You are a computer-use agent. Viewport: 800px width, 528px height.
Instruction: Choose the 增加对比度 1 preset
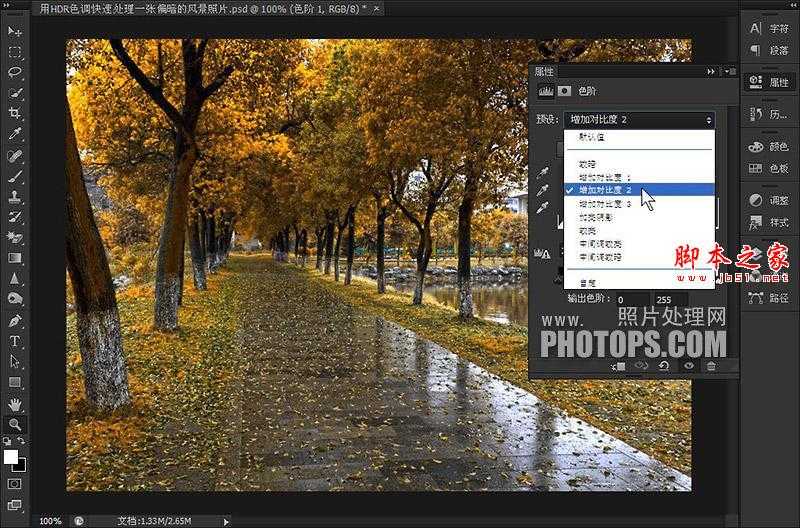coord(639,178)
